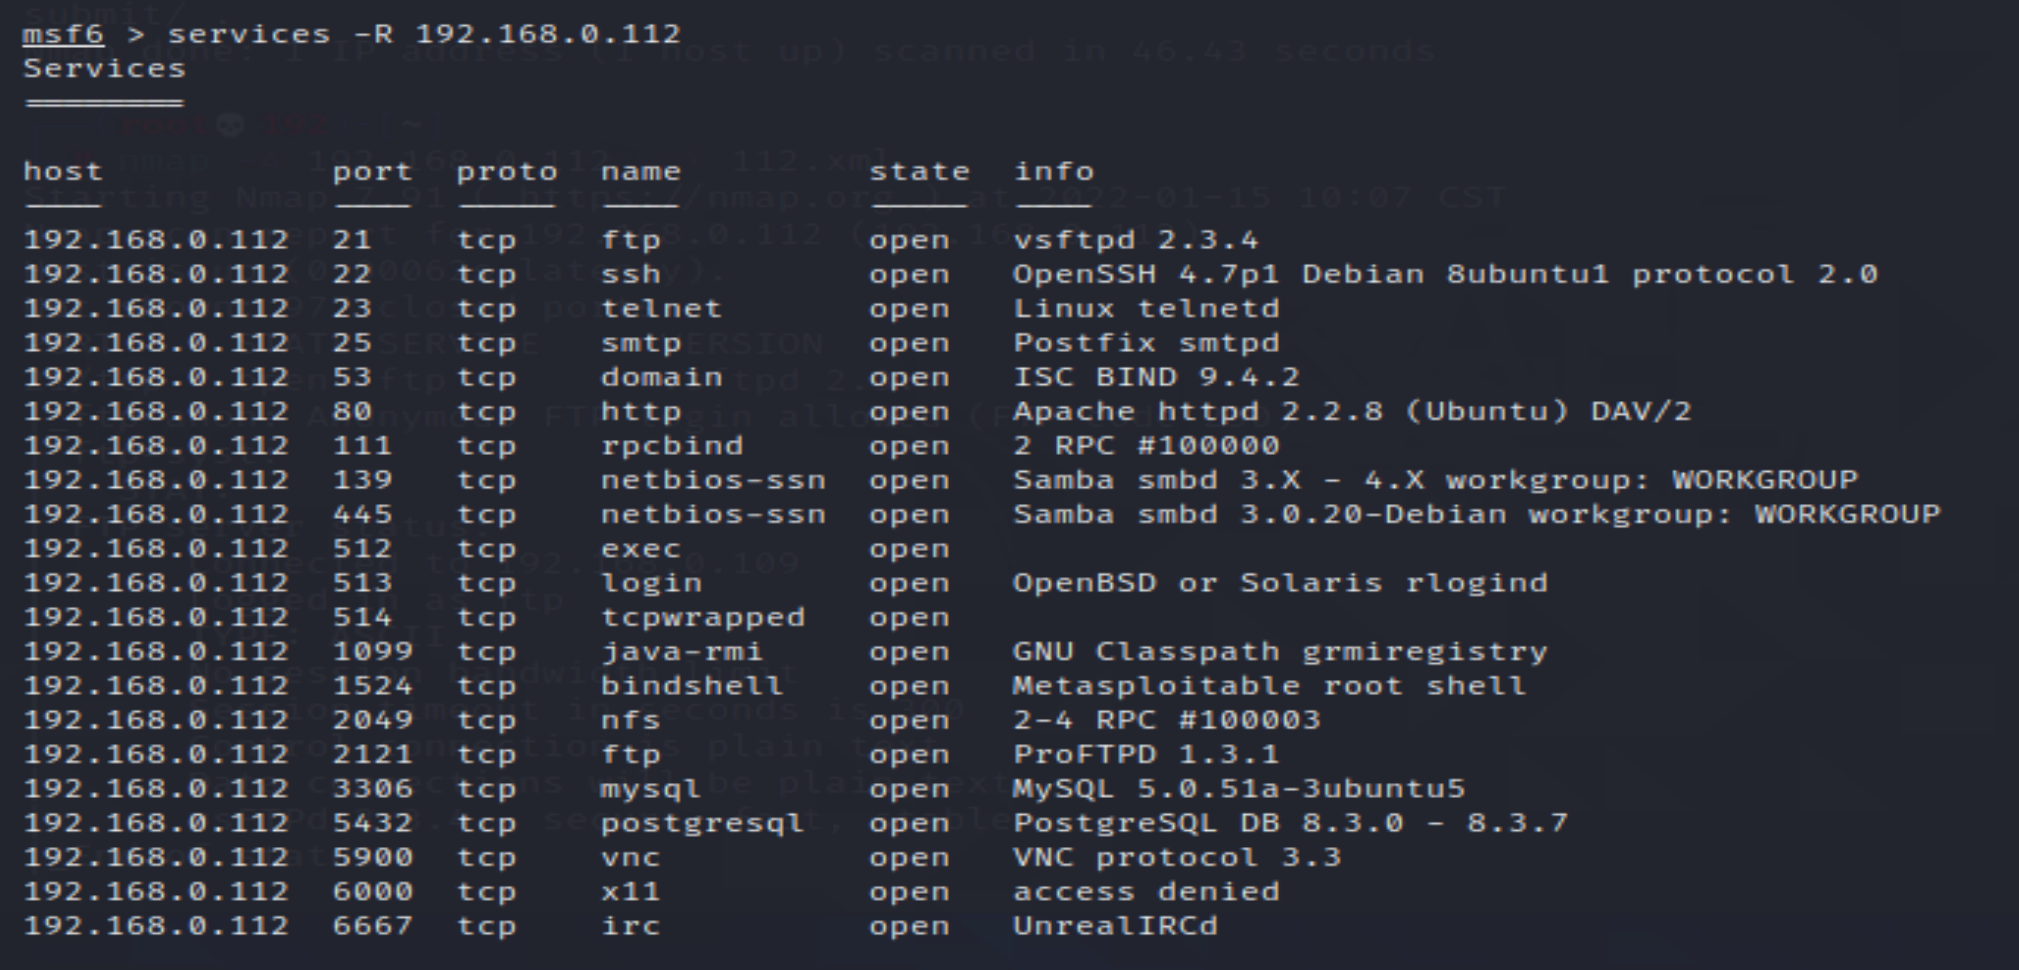
Task: Click the 'java-rmi' service name
Action: [x=681, y=651]
